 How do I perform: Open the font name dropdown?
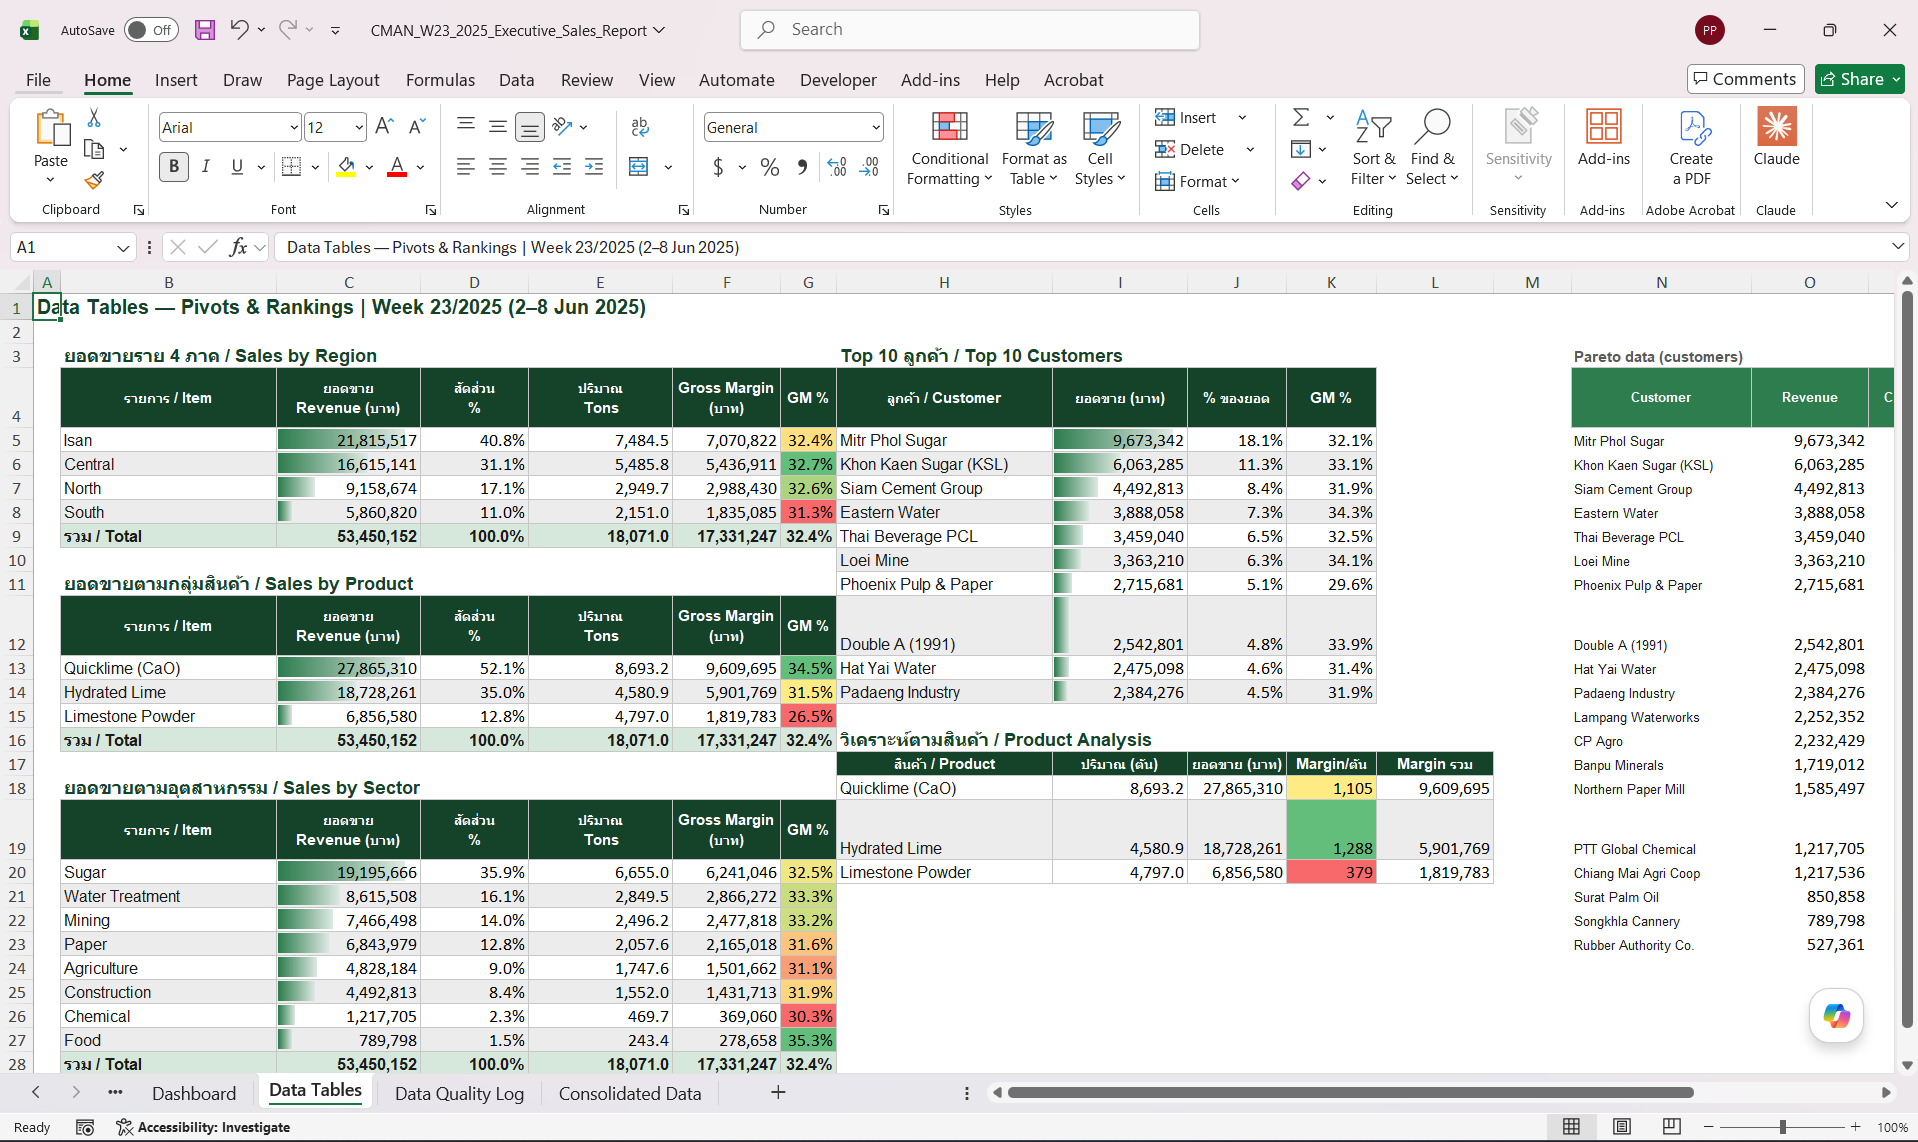(294, 127)
